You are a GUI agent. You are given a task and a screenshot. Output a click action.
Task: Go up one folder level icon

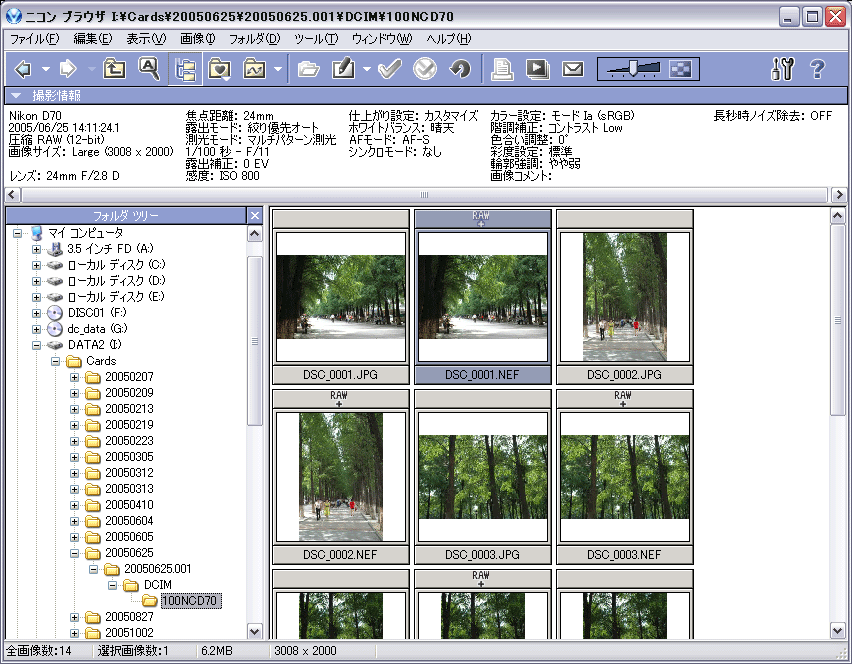click(x=114, y=69)
